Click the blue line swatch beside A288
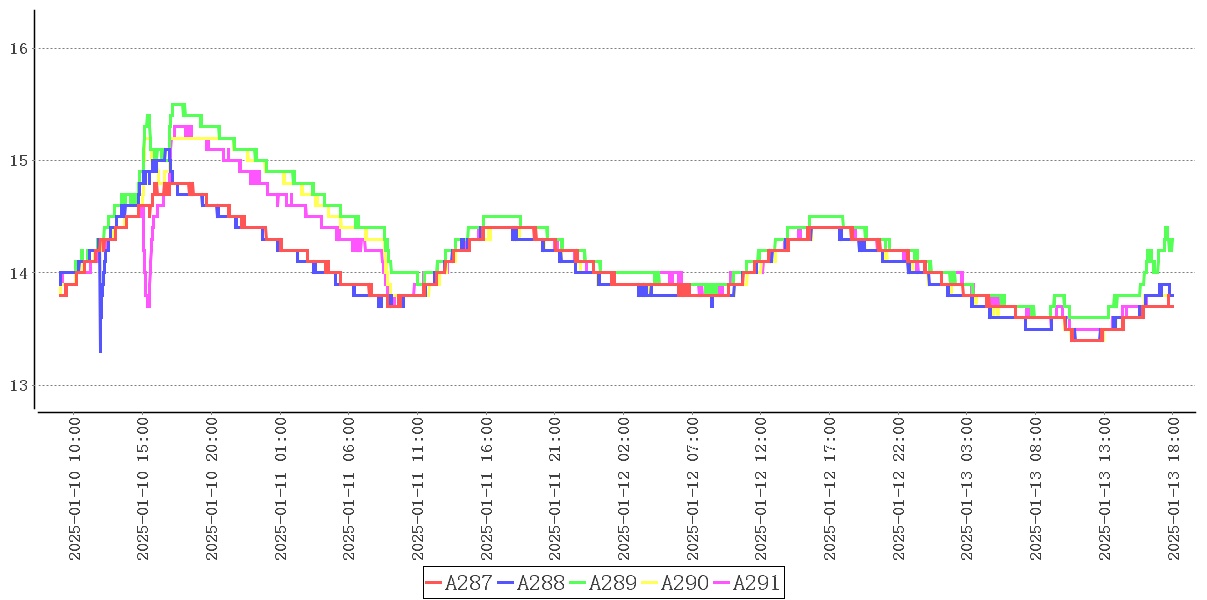The width and height of the screenshot is (1207, 600). pos(506,583)
